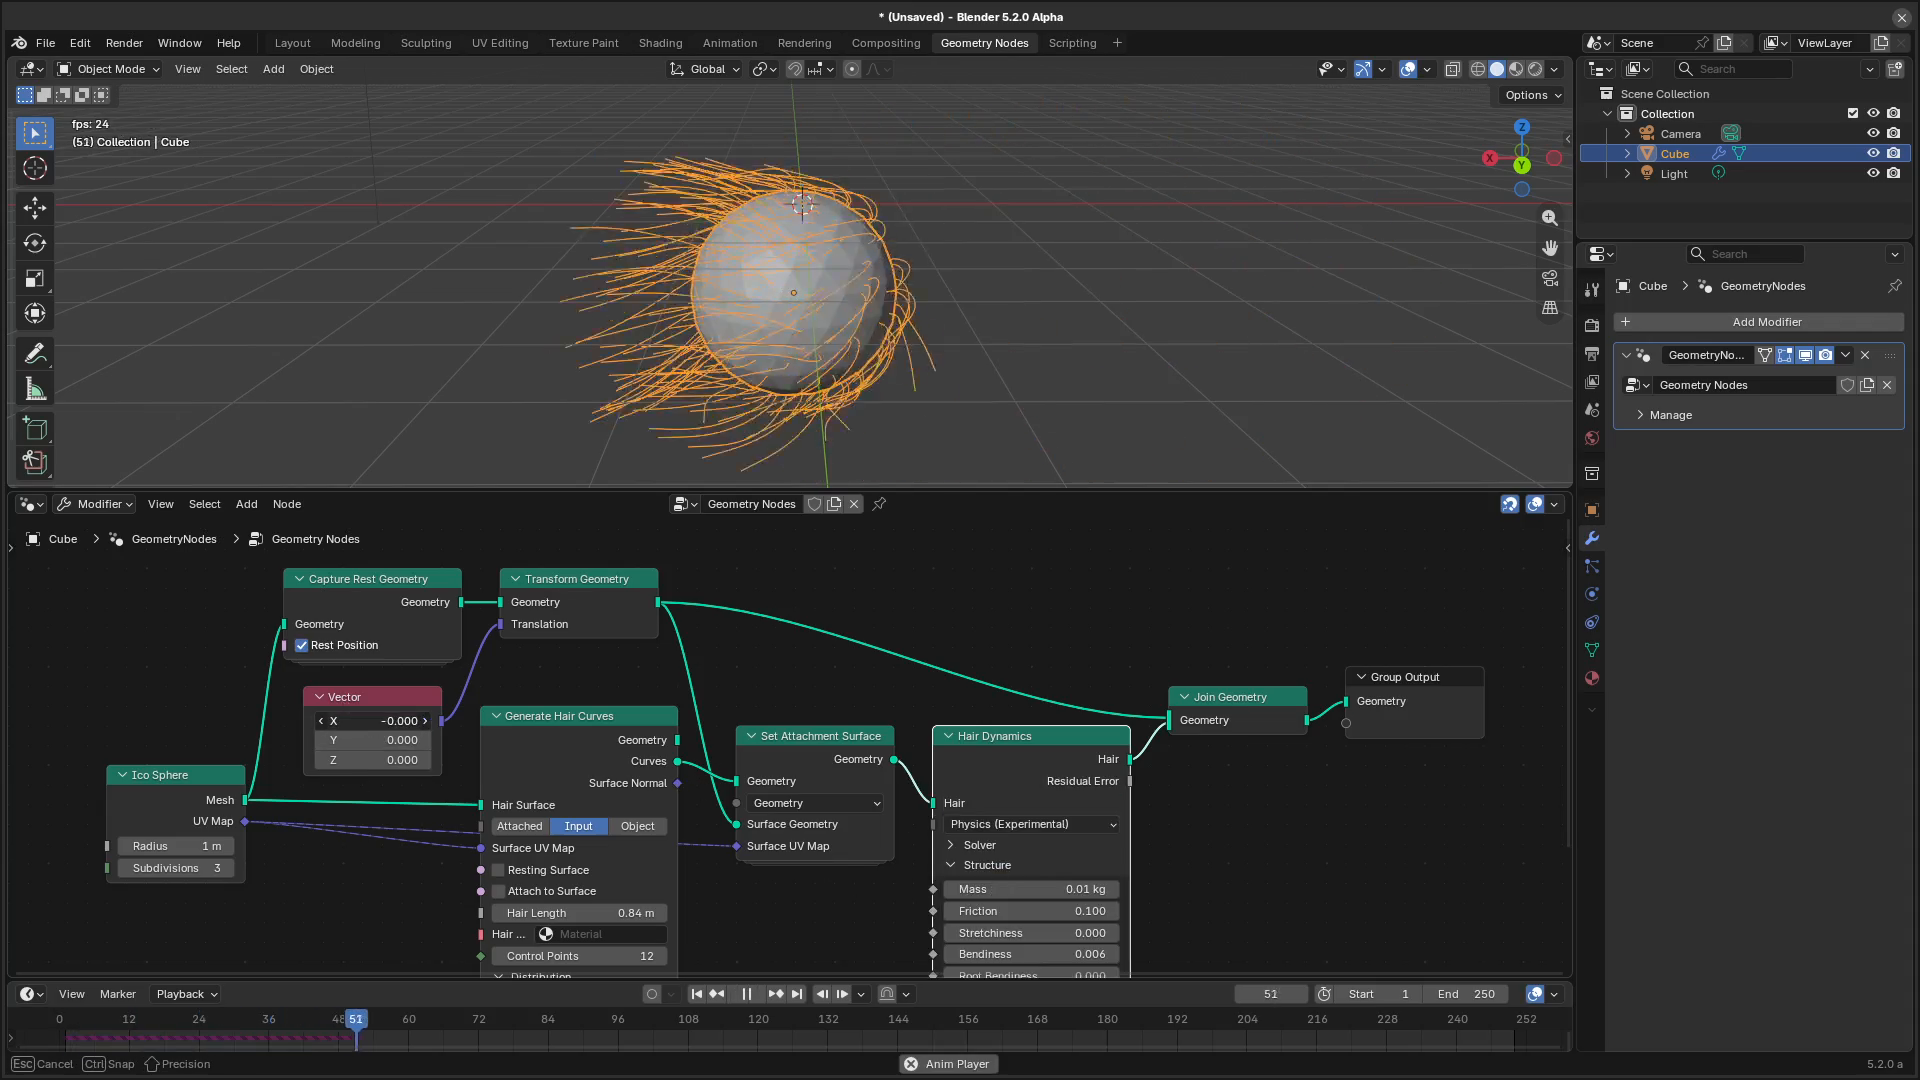Select the Attached option in Hair Surface

coord(519,826)
